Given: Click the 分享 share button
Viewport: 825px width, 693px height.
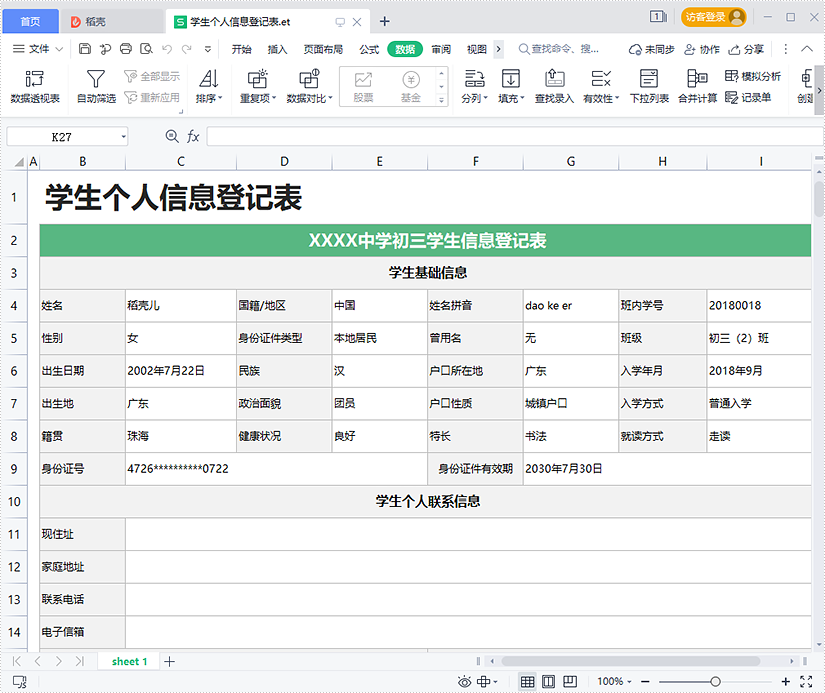Looking at the screenshot, I should (746, 49).
